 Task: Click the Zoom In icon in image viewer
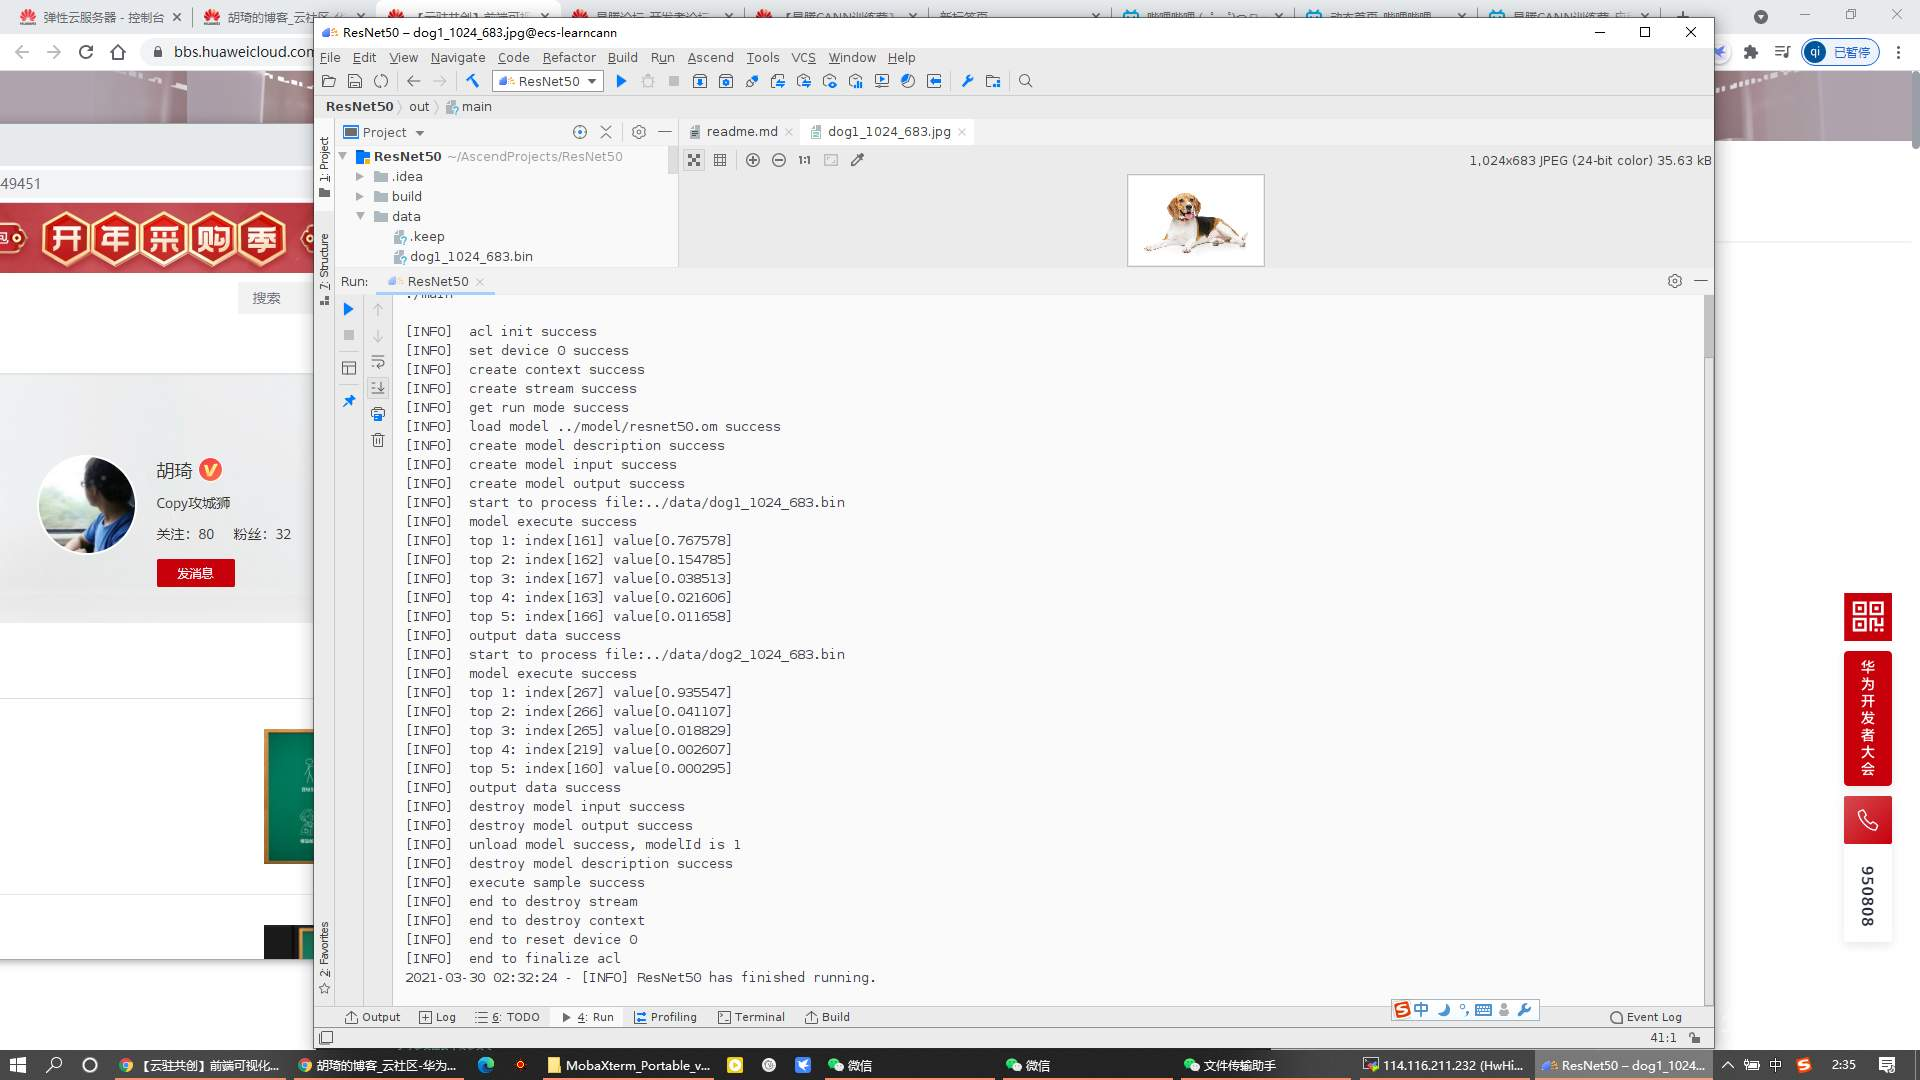coord(753,160)
